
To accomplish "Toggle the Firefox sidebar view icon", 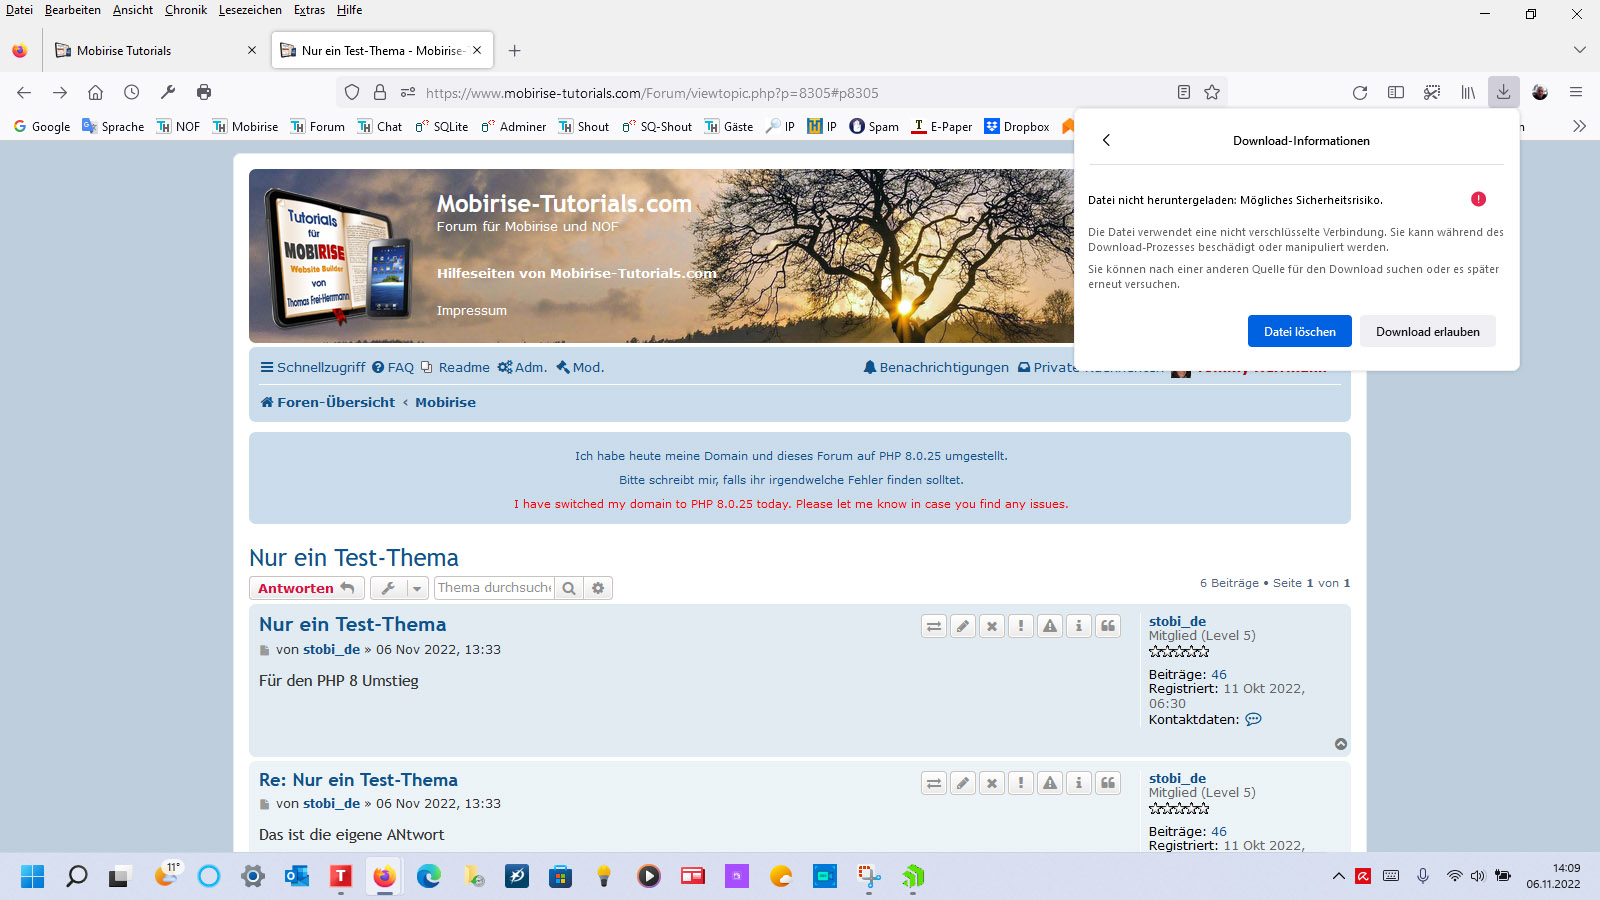I will point(1396,92).
